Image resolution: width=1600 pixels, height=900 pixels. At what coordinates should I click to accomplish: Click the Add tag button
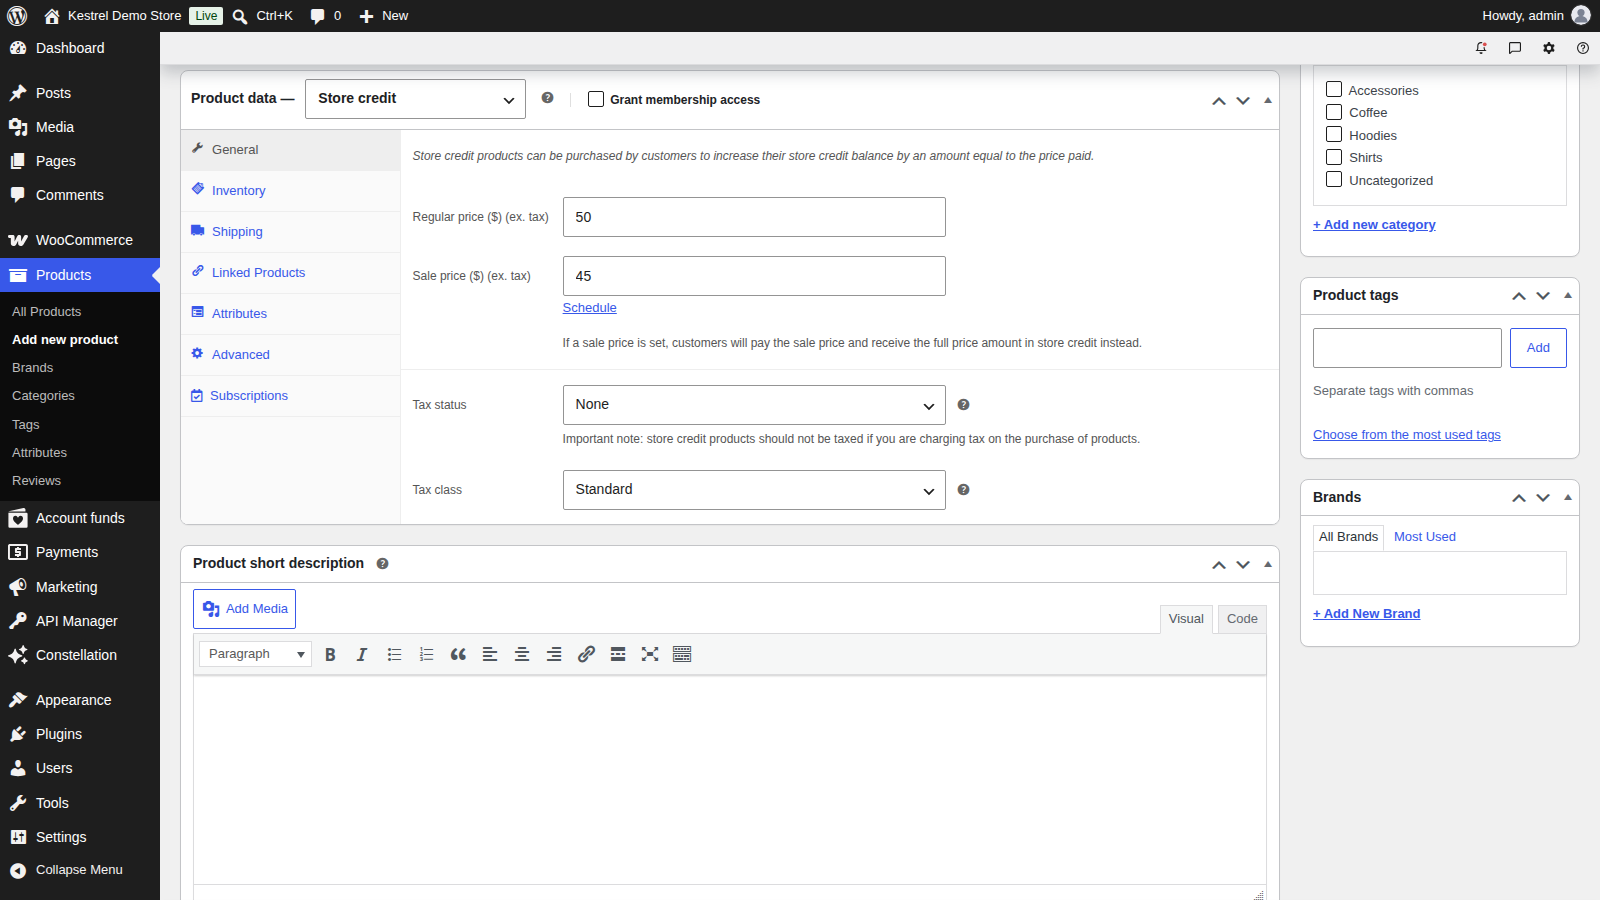[1538, 348]
